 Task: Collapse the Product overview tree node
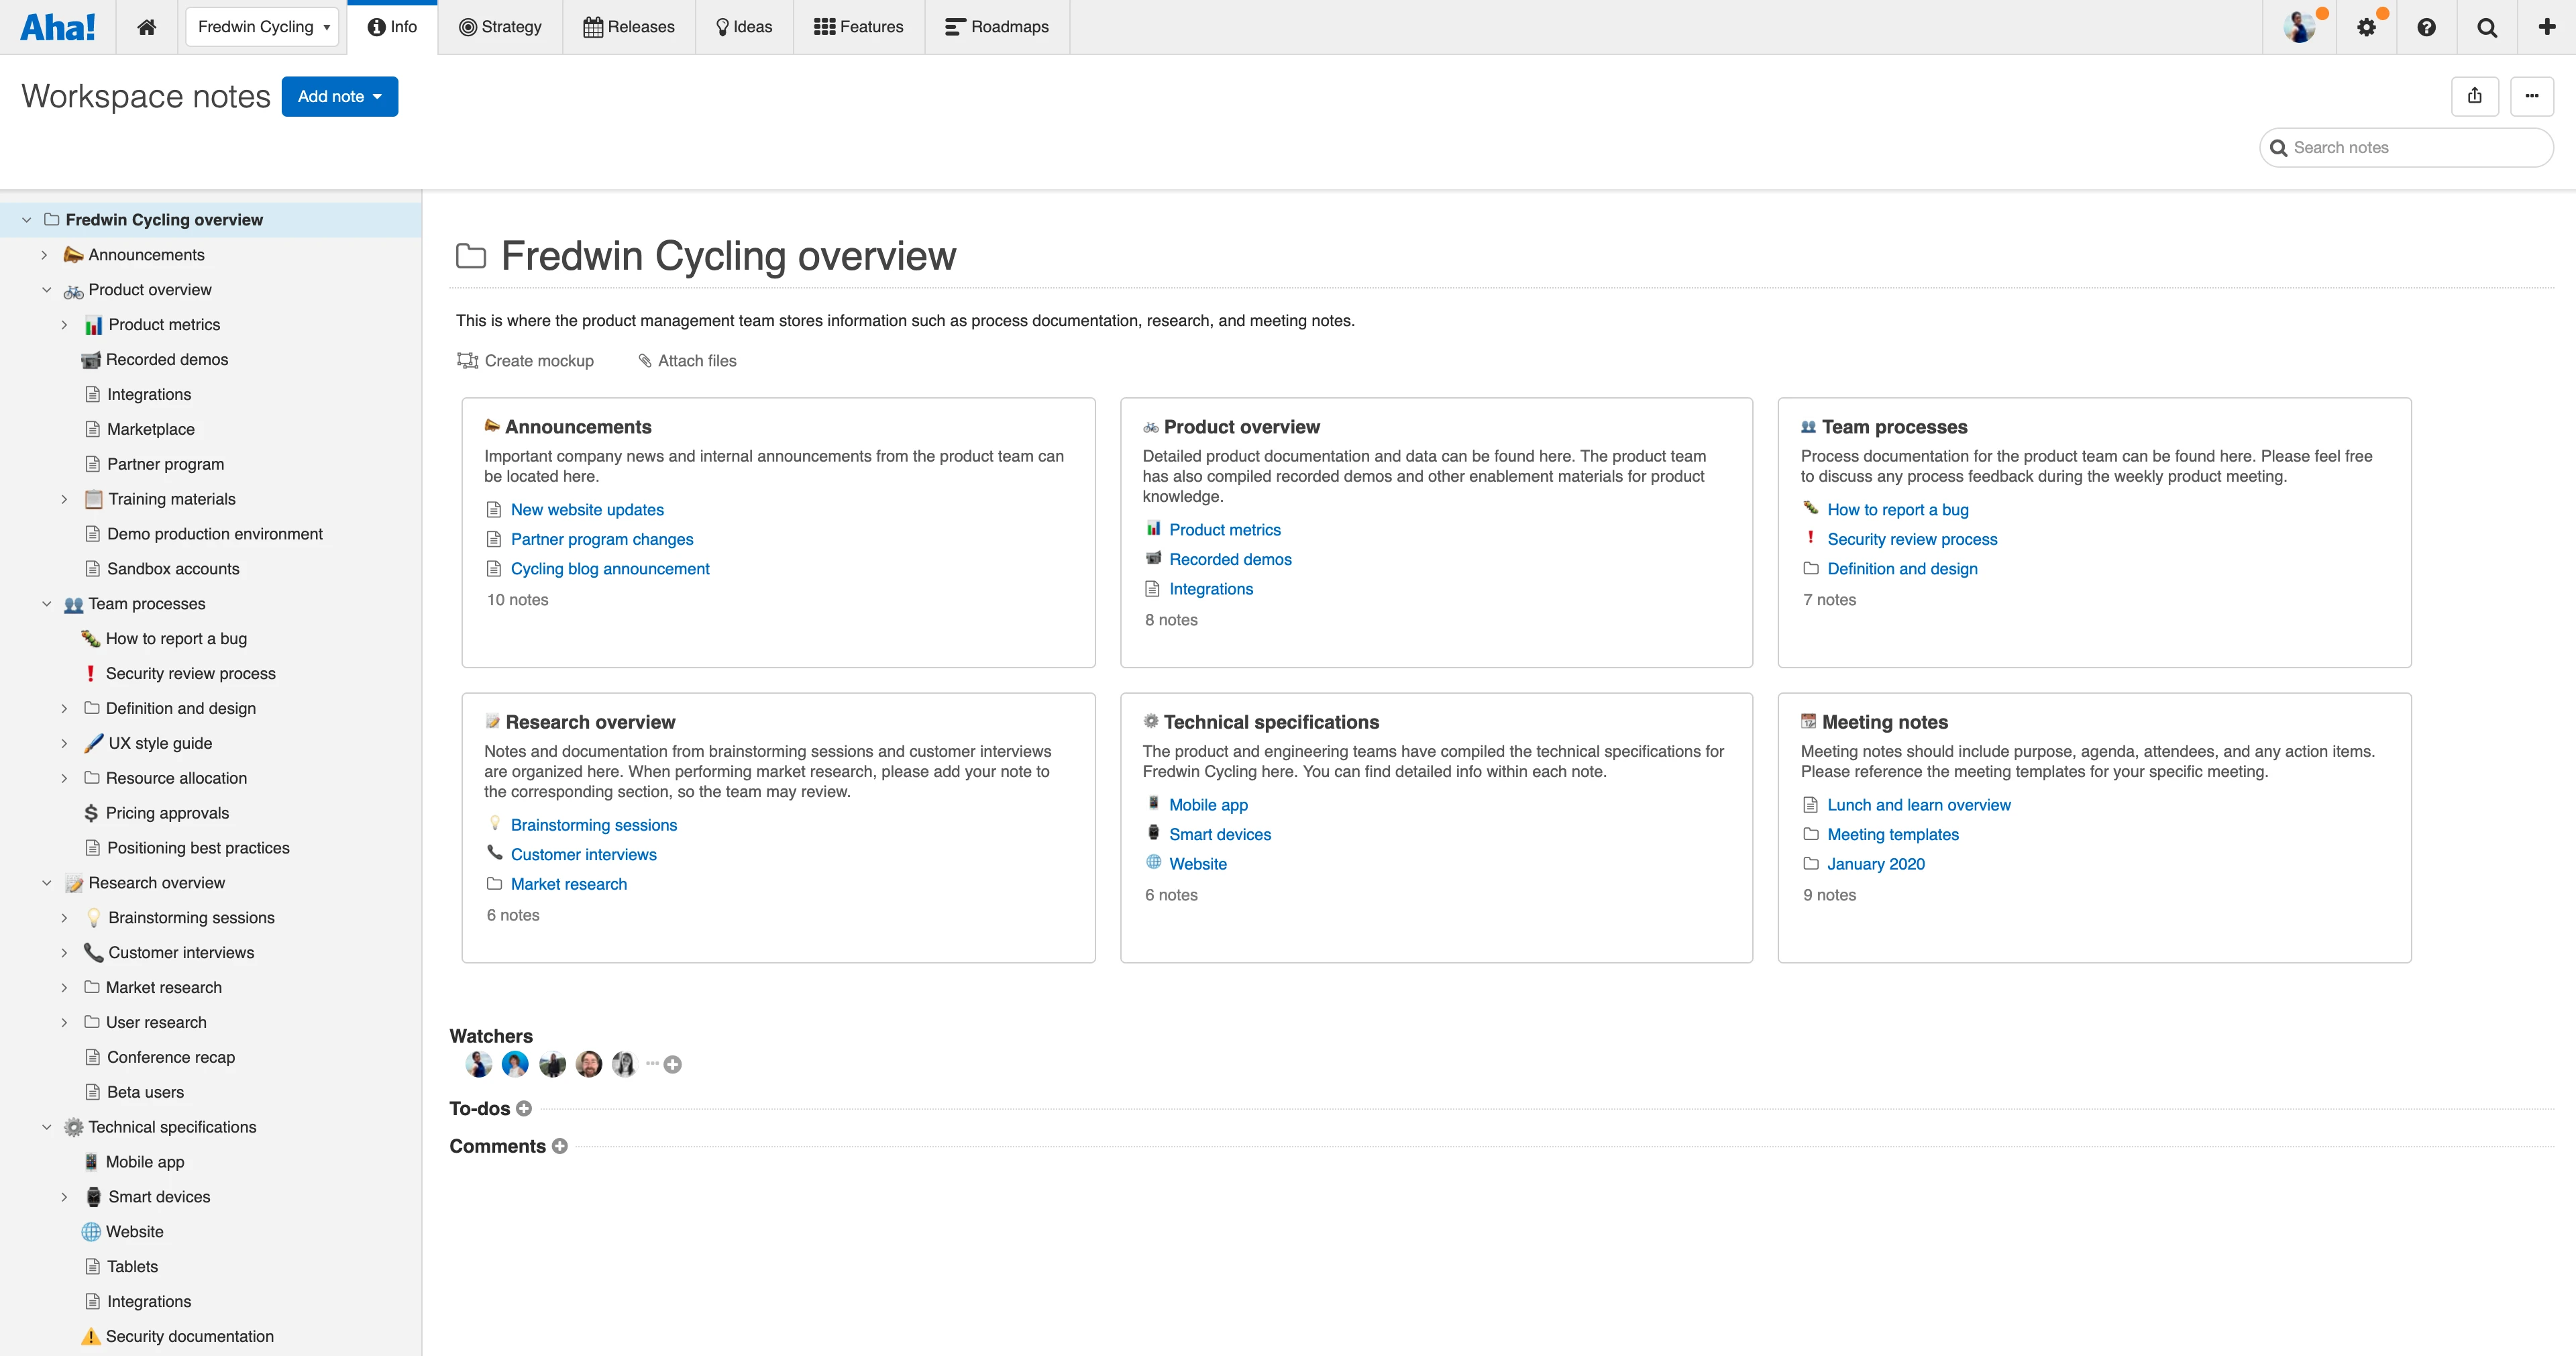coord(46,290)
